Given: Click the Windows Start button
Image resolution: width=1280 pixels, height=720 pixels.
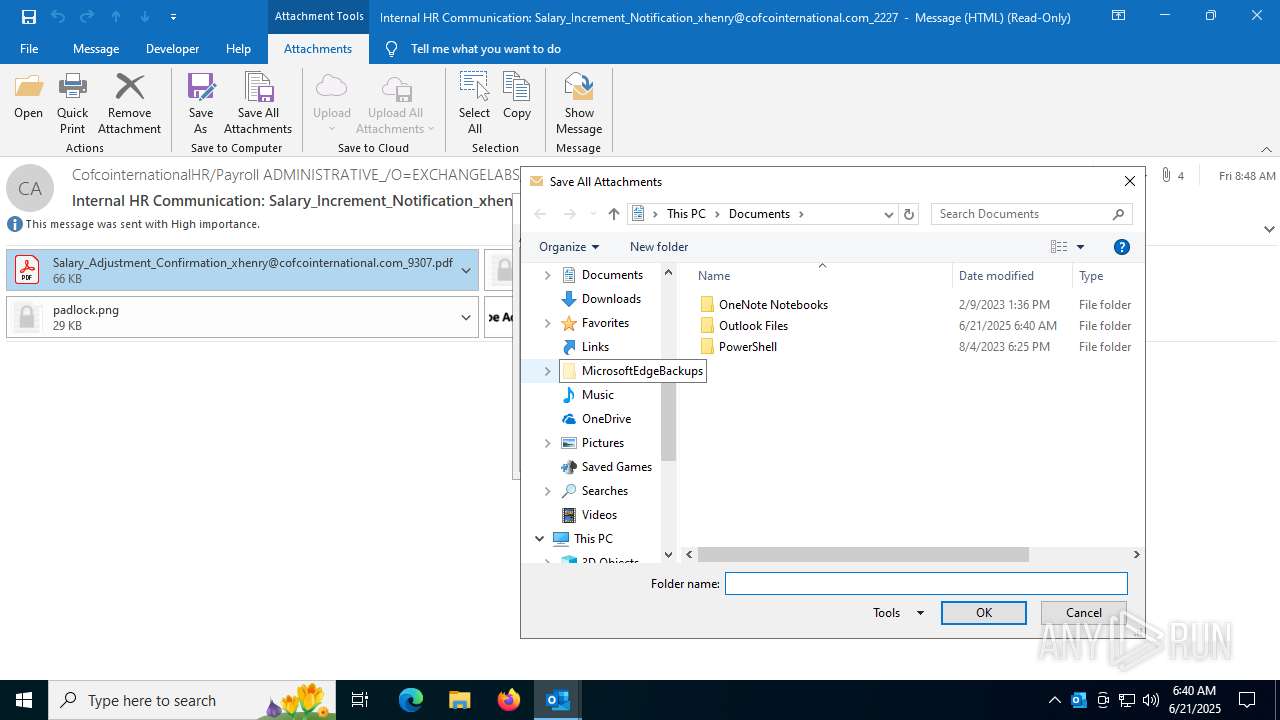Looking at the screenshot, I should [x=24, y=700].
